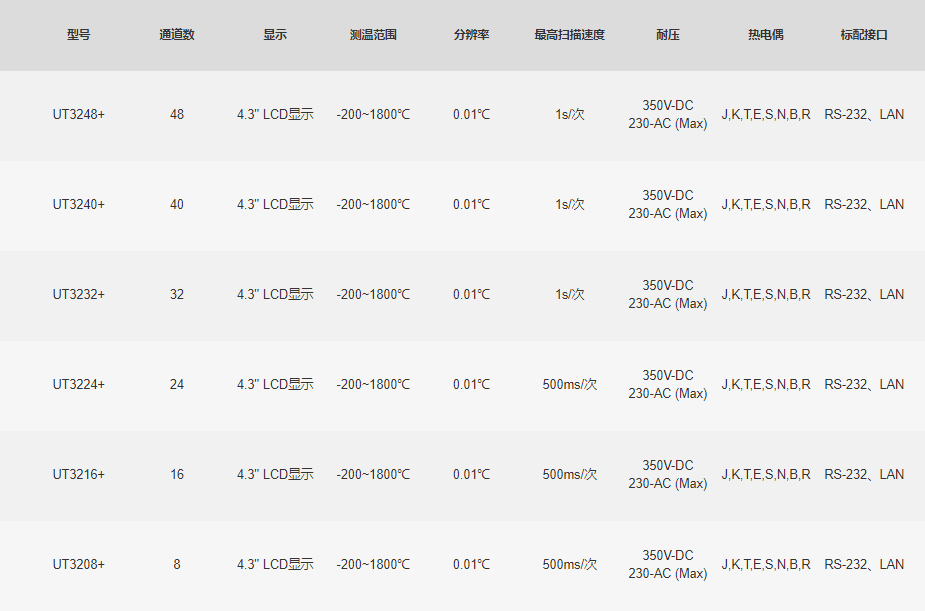The width and height of the screenshot is (925, 611).
Task: Click the 通道数 column header
Action: pyautogui.click(x=177, y=35)
